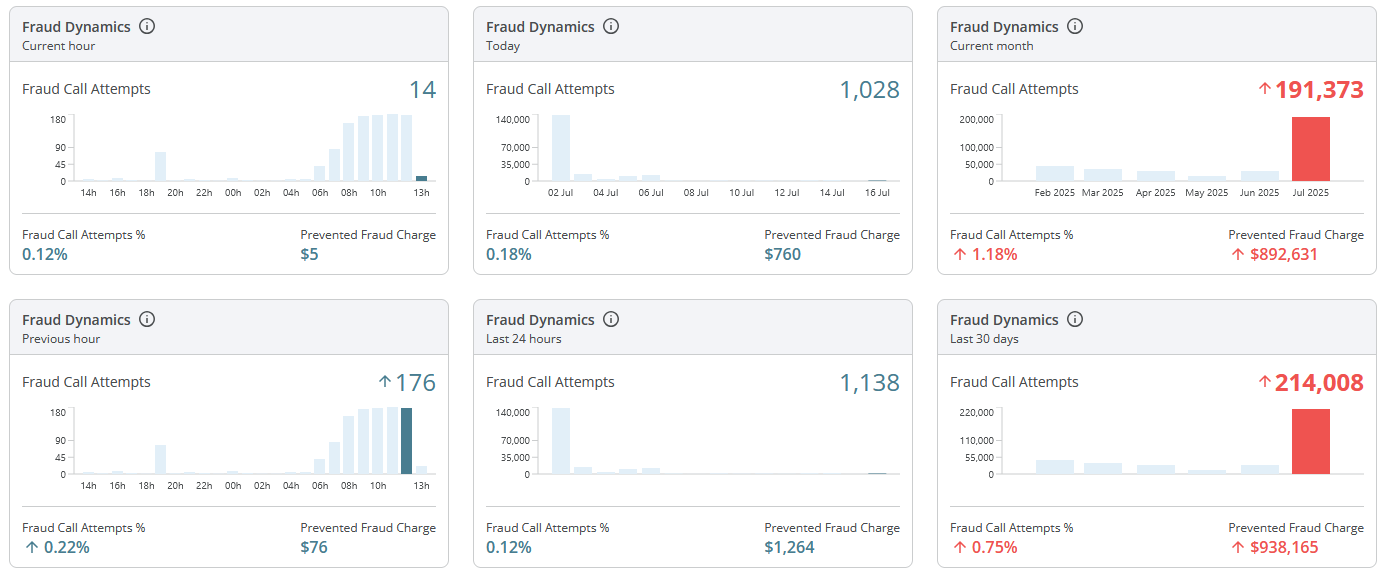Select the red bar in Last 30 days chart
The width and height of the screenshot is (1385, 576).
click(x=1310, y=441)
